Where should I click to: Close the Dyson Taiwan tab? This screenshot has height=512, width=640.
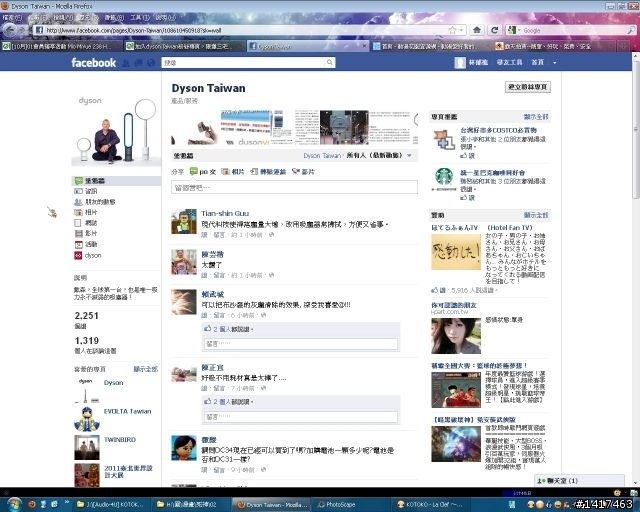(x=364, y=46)
